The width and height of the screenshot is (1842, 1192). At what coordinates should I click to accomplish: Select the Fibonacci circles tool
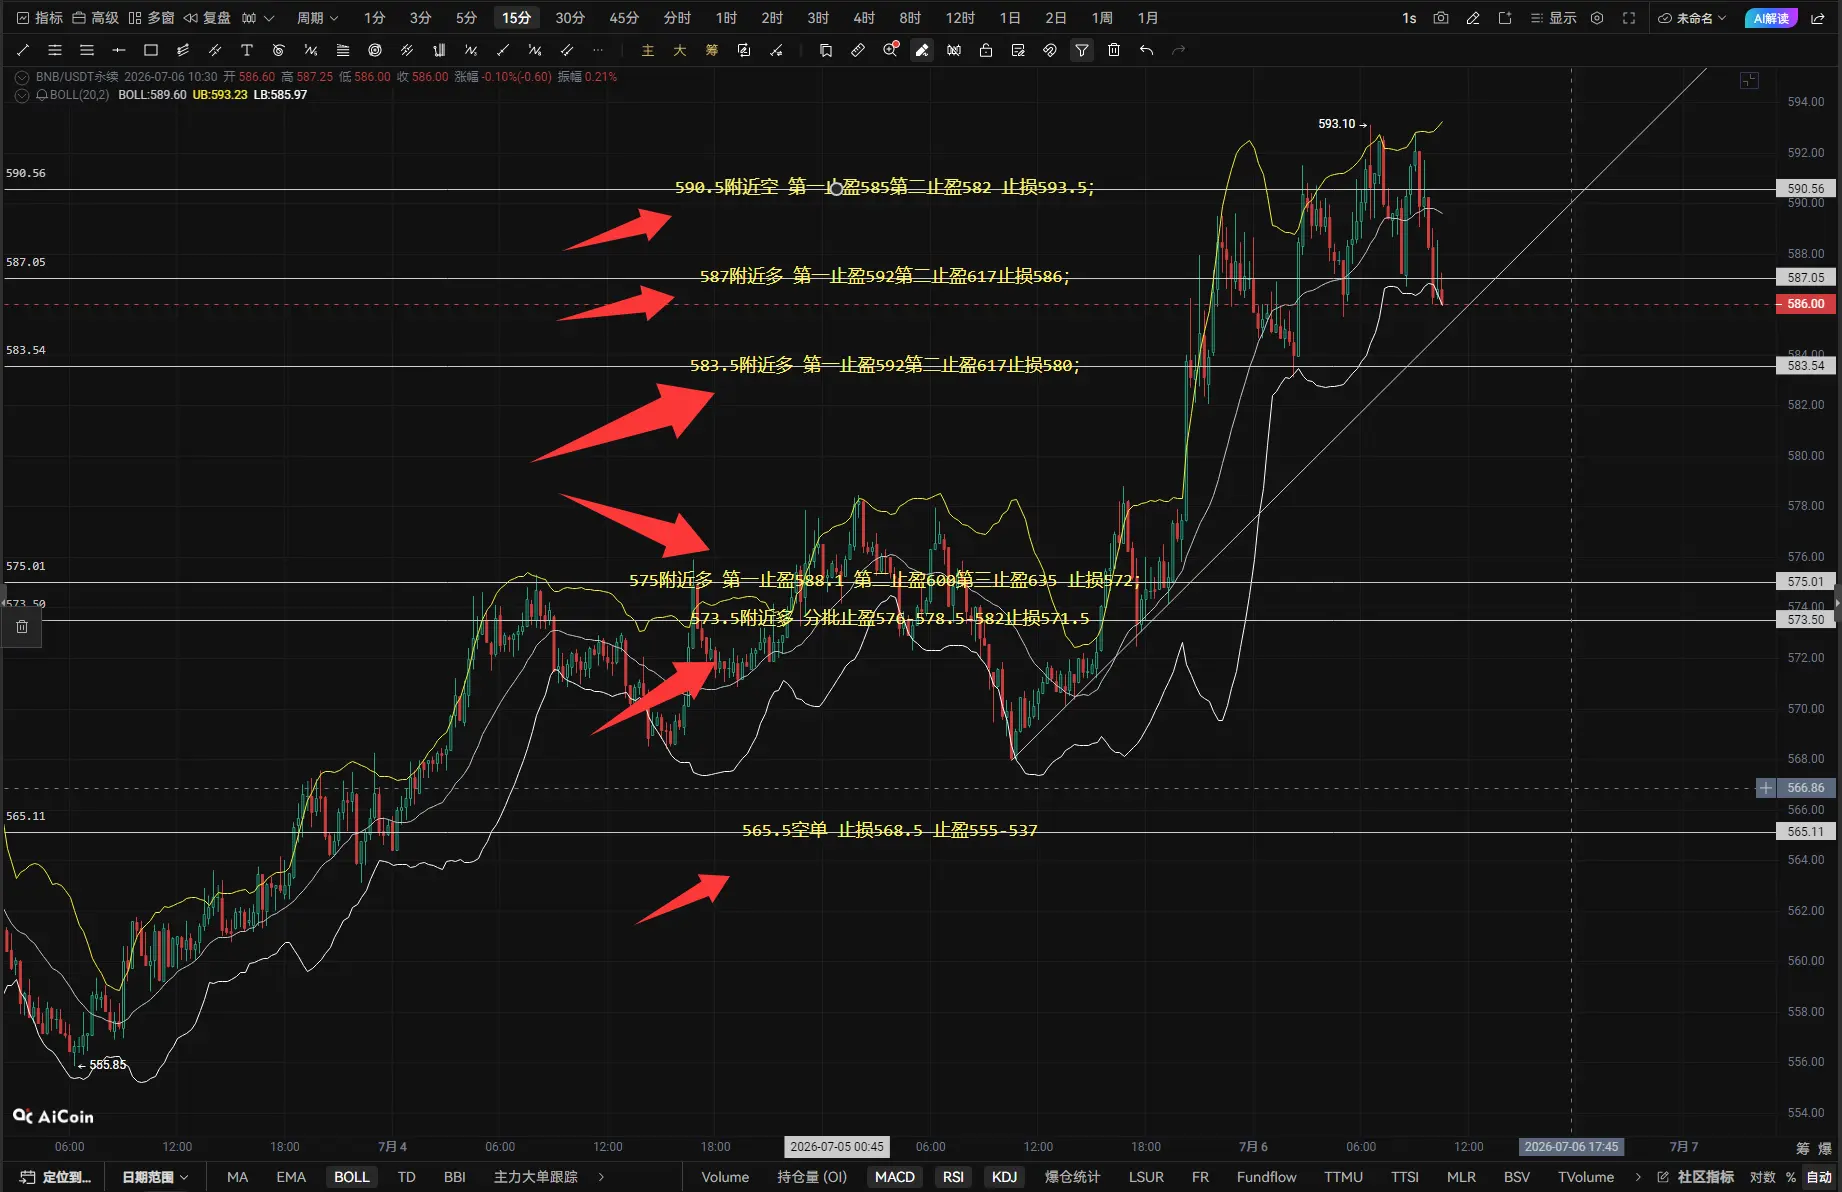pos(375,50)
